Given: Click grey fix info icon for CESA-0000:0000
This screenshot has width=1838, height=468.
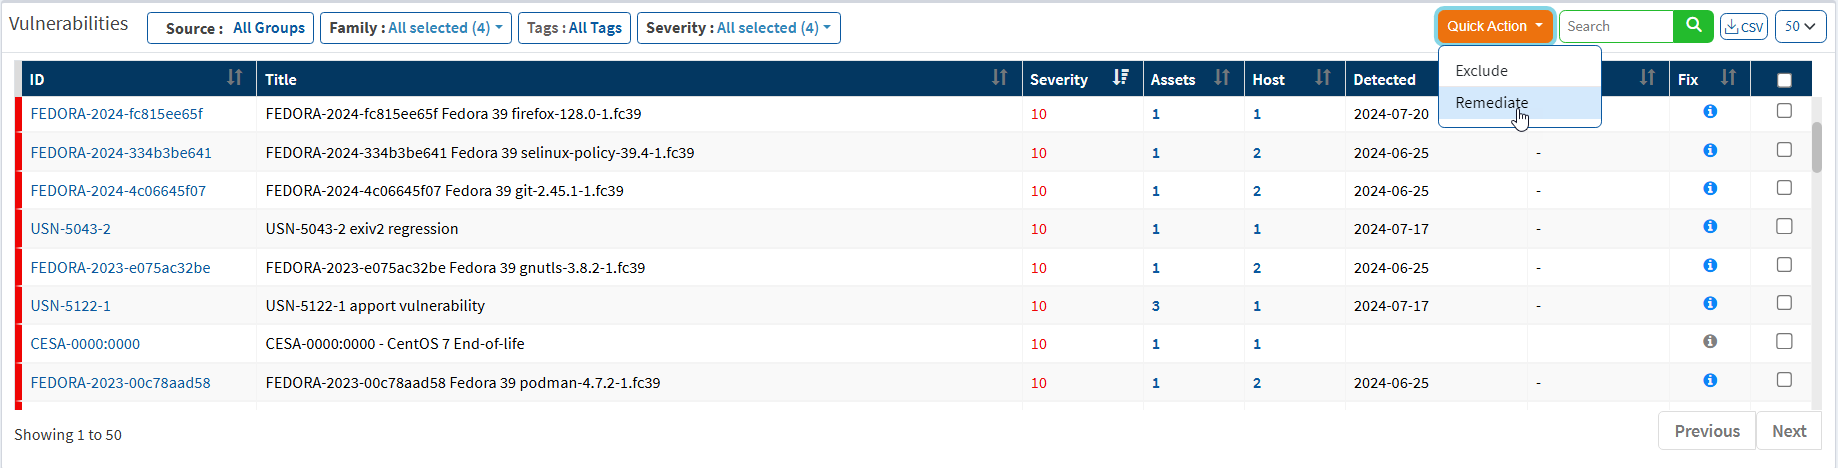Looking at the screenshot, I should 1710,342.
